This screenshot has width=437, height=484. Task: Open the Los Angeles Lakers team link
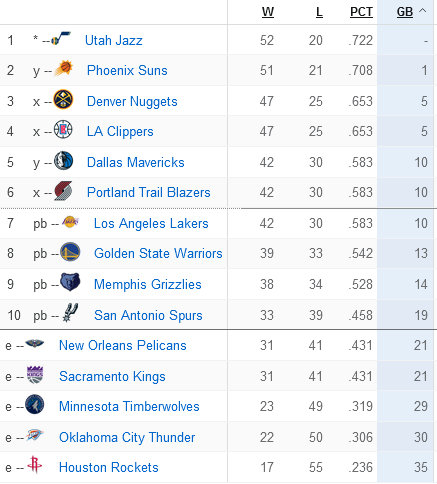pos(151,223)
